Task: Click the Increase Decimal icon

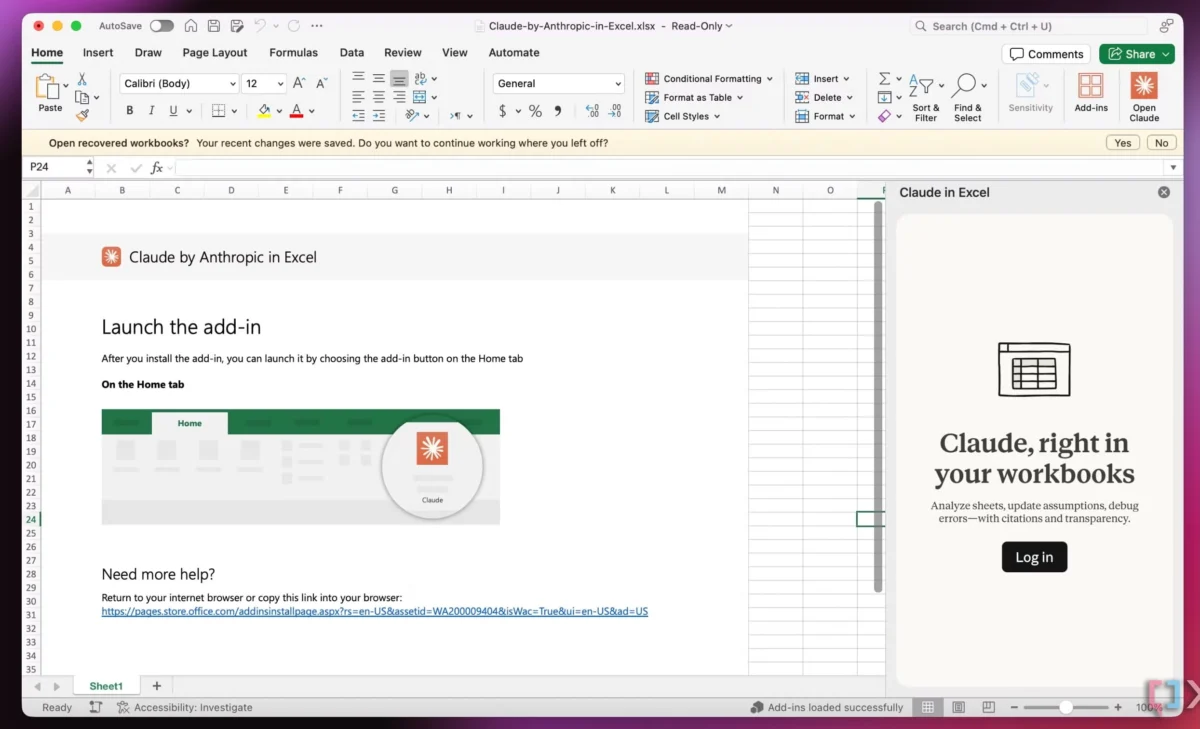Action: click(x=592, y=111)
